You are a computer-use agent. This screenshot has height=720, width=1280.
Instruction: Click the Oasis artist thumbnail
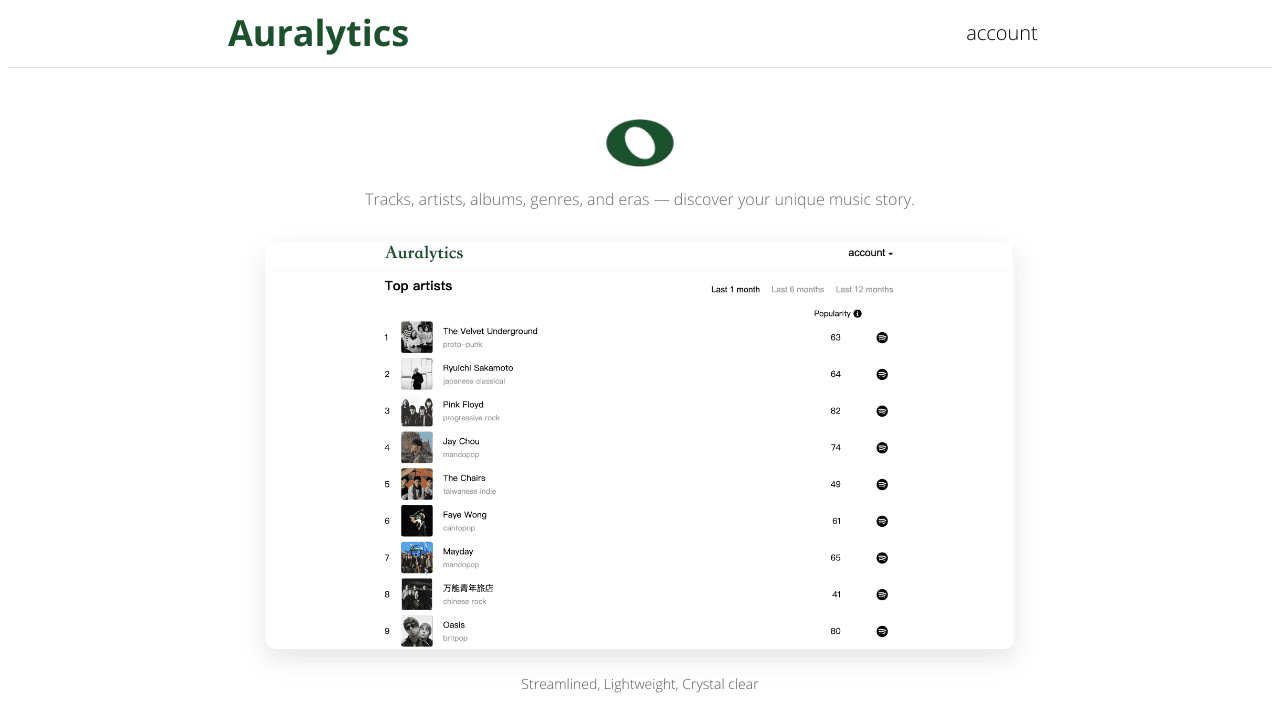click(417, 631)
